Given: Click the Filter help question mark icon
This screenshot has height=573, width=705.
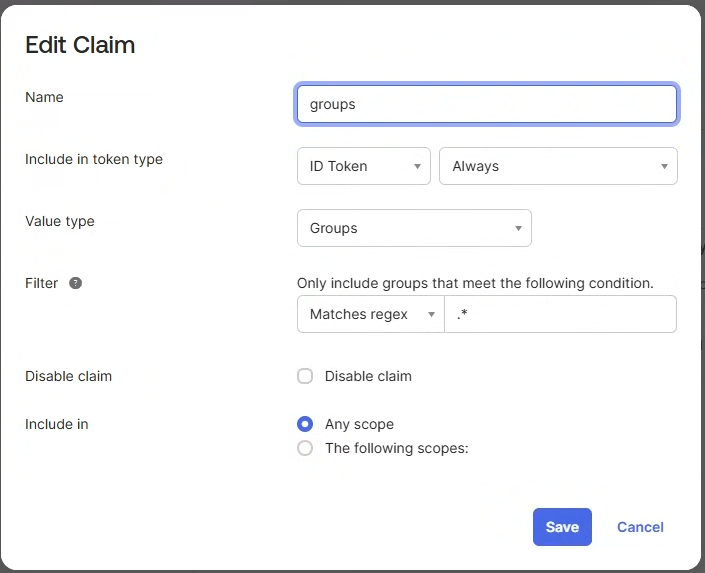Looking at the screenshot, I should tap(75, 283).
